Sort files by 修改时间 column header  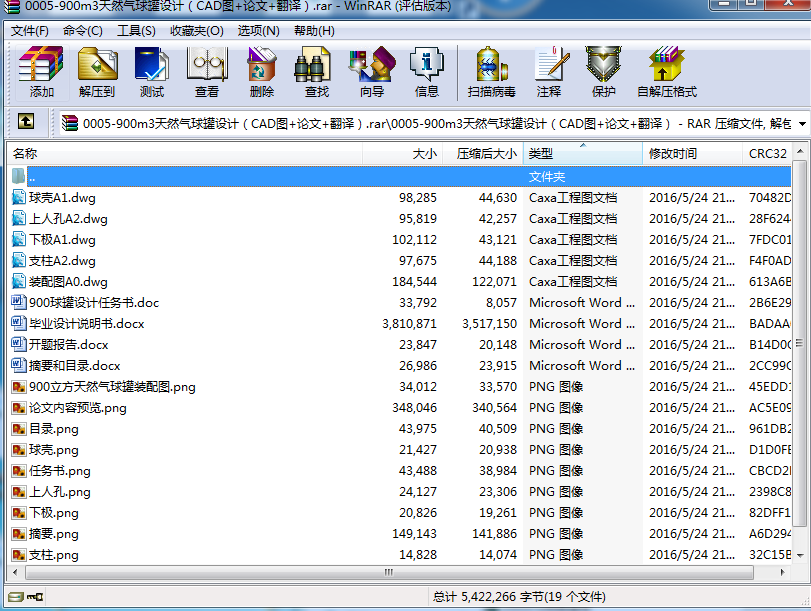(692, 153)
